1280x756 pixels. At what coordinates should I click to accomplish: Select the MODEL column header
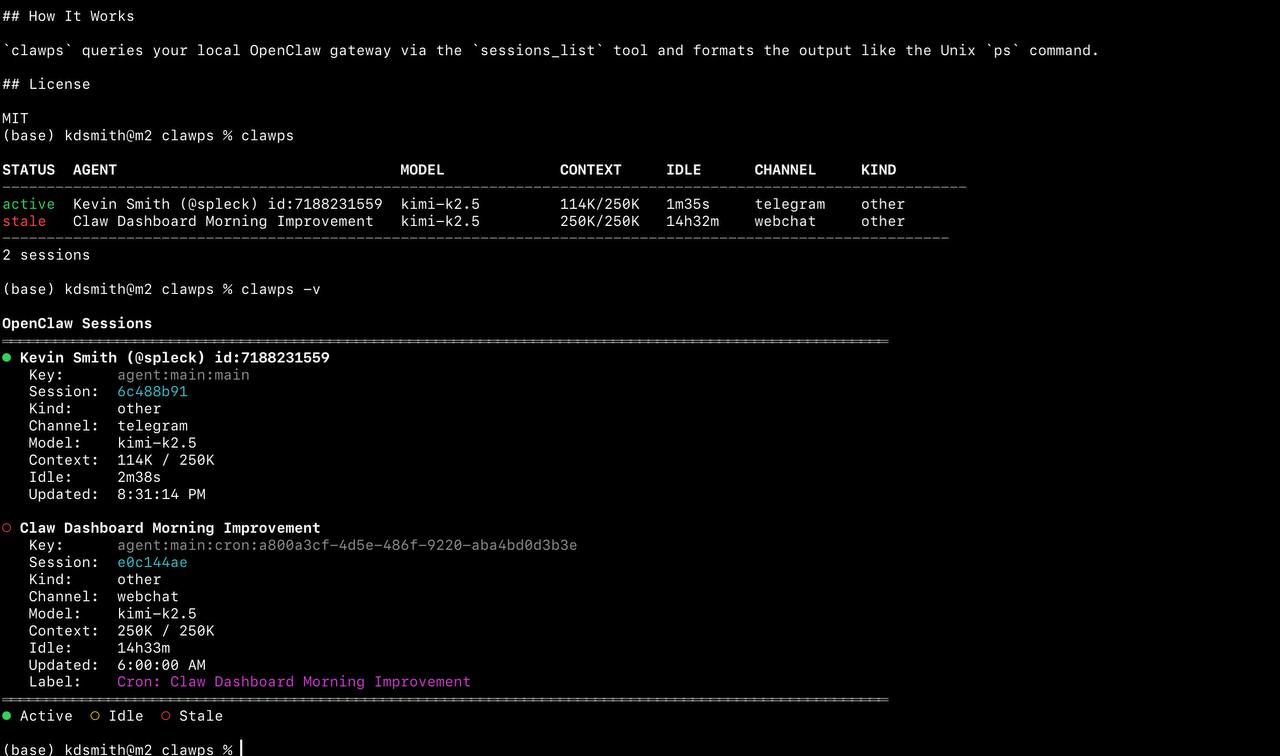click(421, 170)
